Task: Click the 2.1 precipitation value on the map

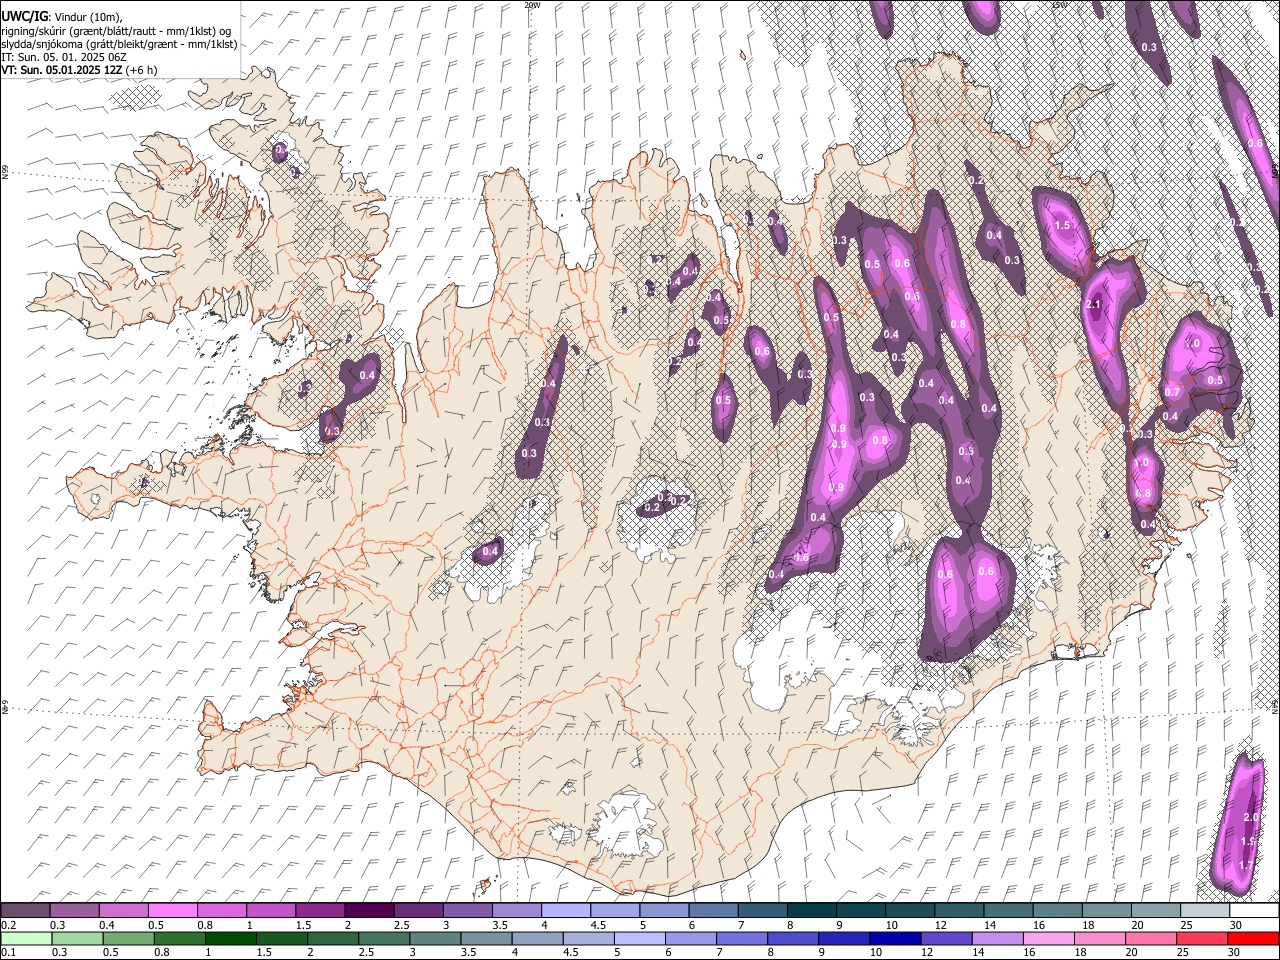Action: pyautogui.click(x=1093, y=305)
